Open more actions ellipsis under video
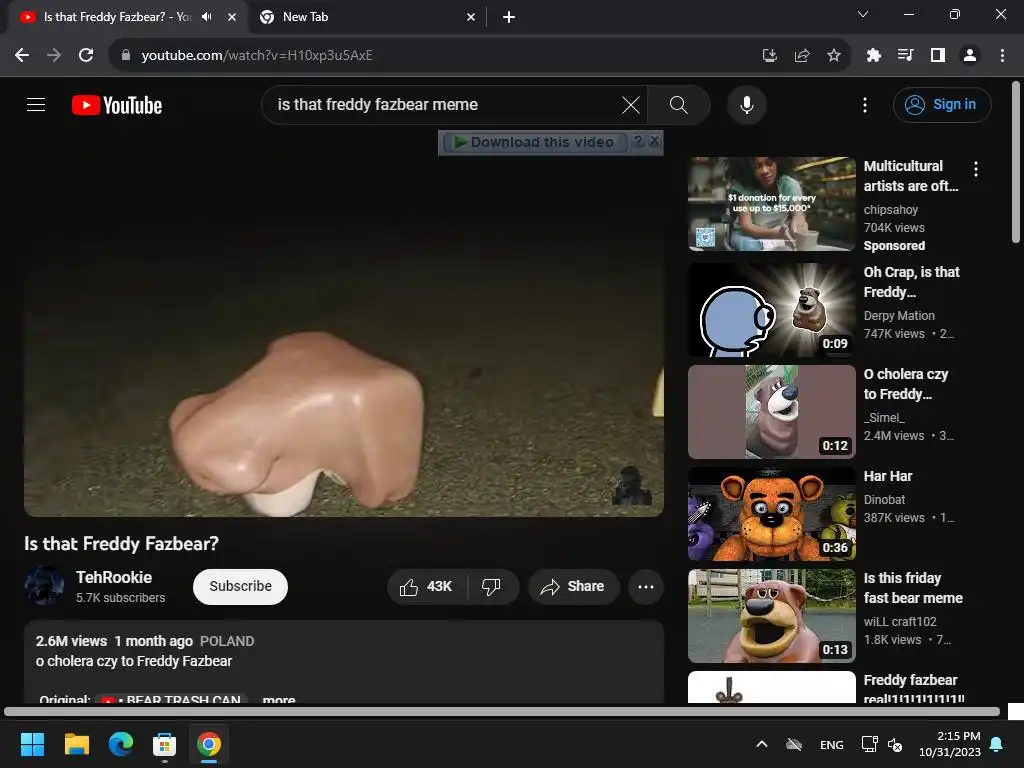This screenshot has height=768, width=1024. tap(646, 586)
